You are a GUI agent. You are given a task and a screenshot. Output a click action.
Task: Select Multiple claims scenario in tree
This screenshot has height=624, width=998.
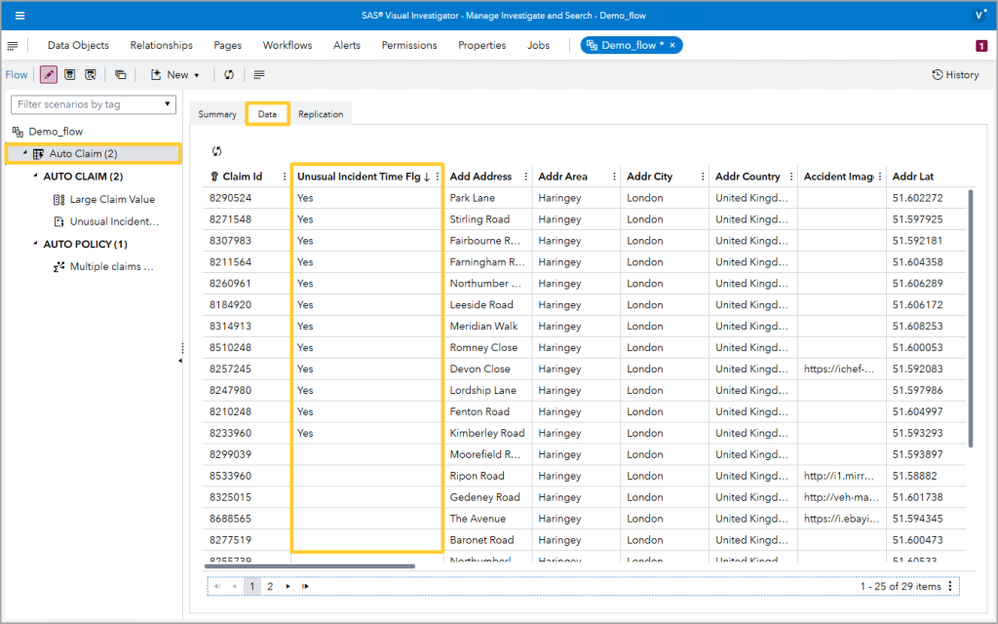(111, 266)
